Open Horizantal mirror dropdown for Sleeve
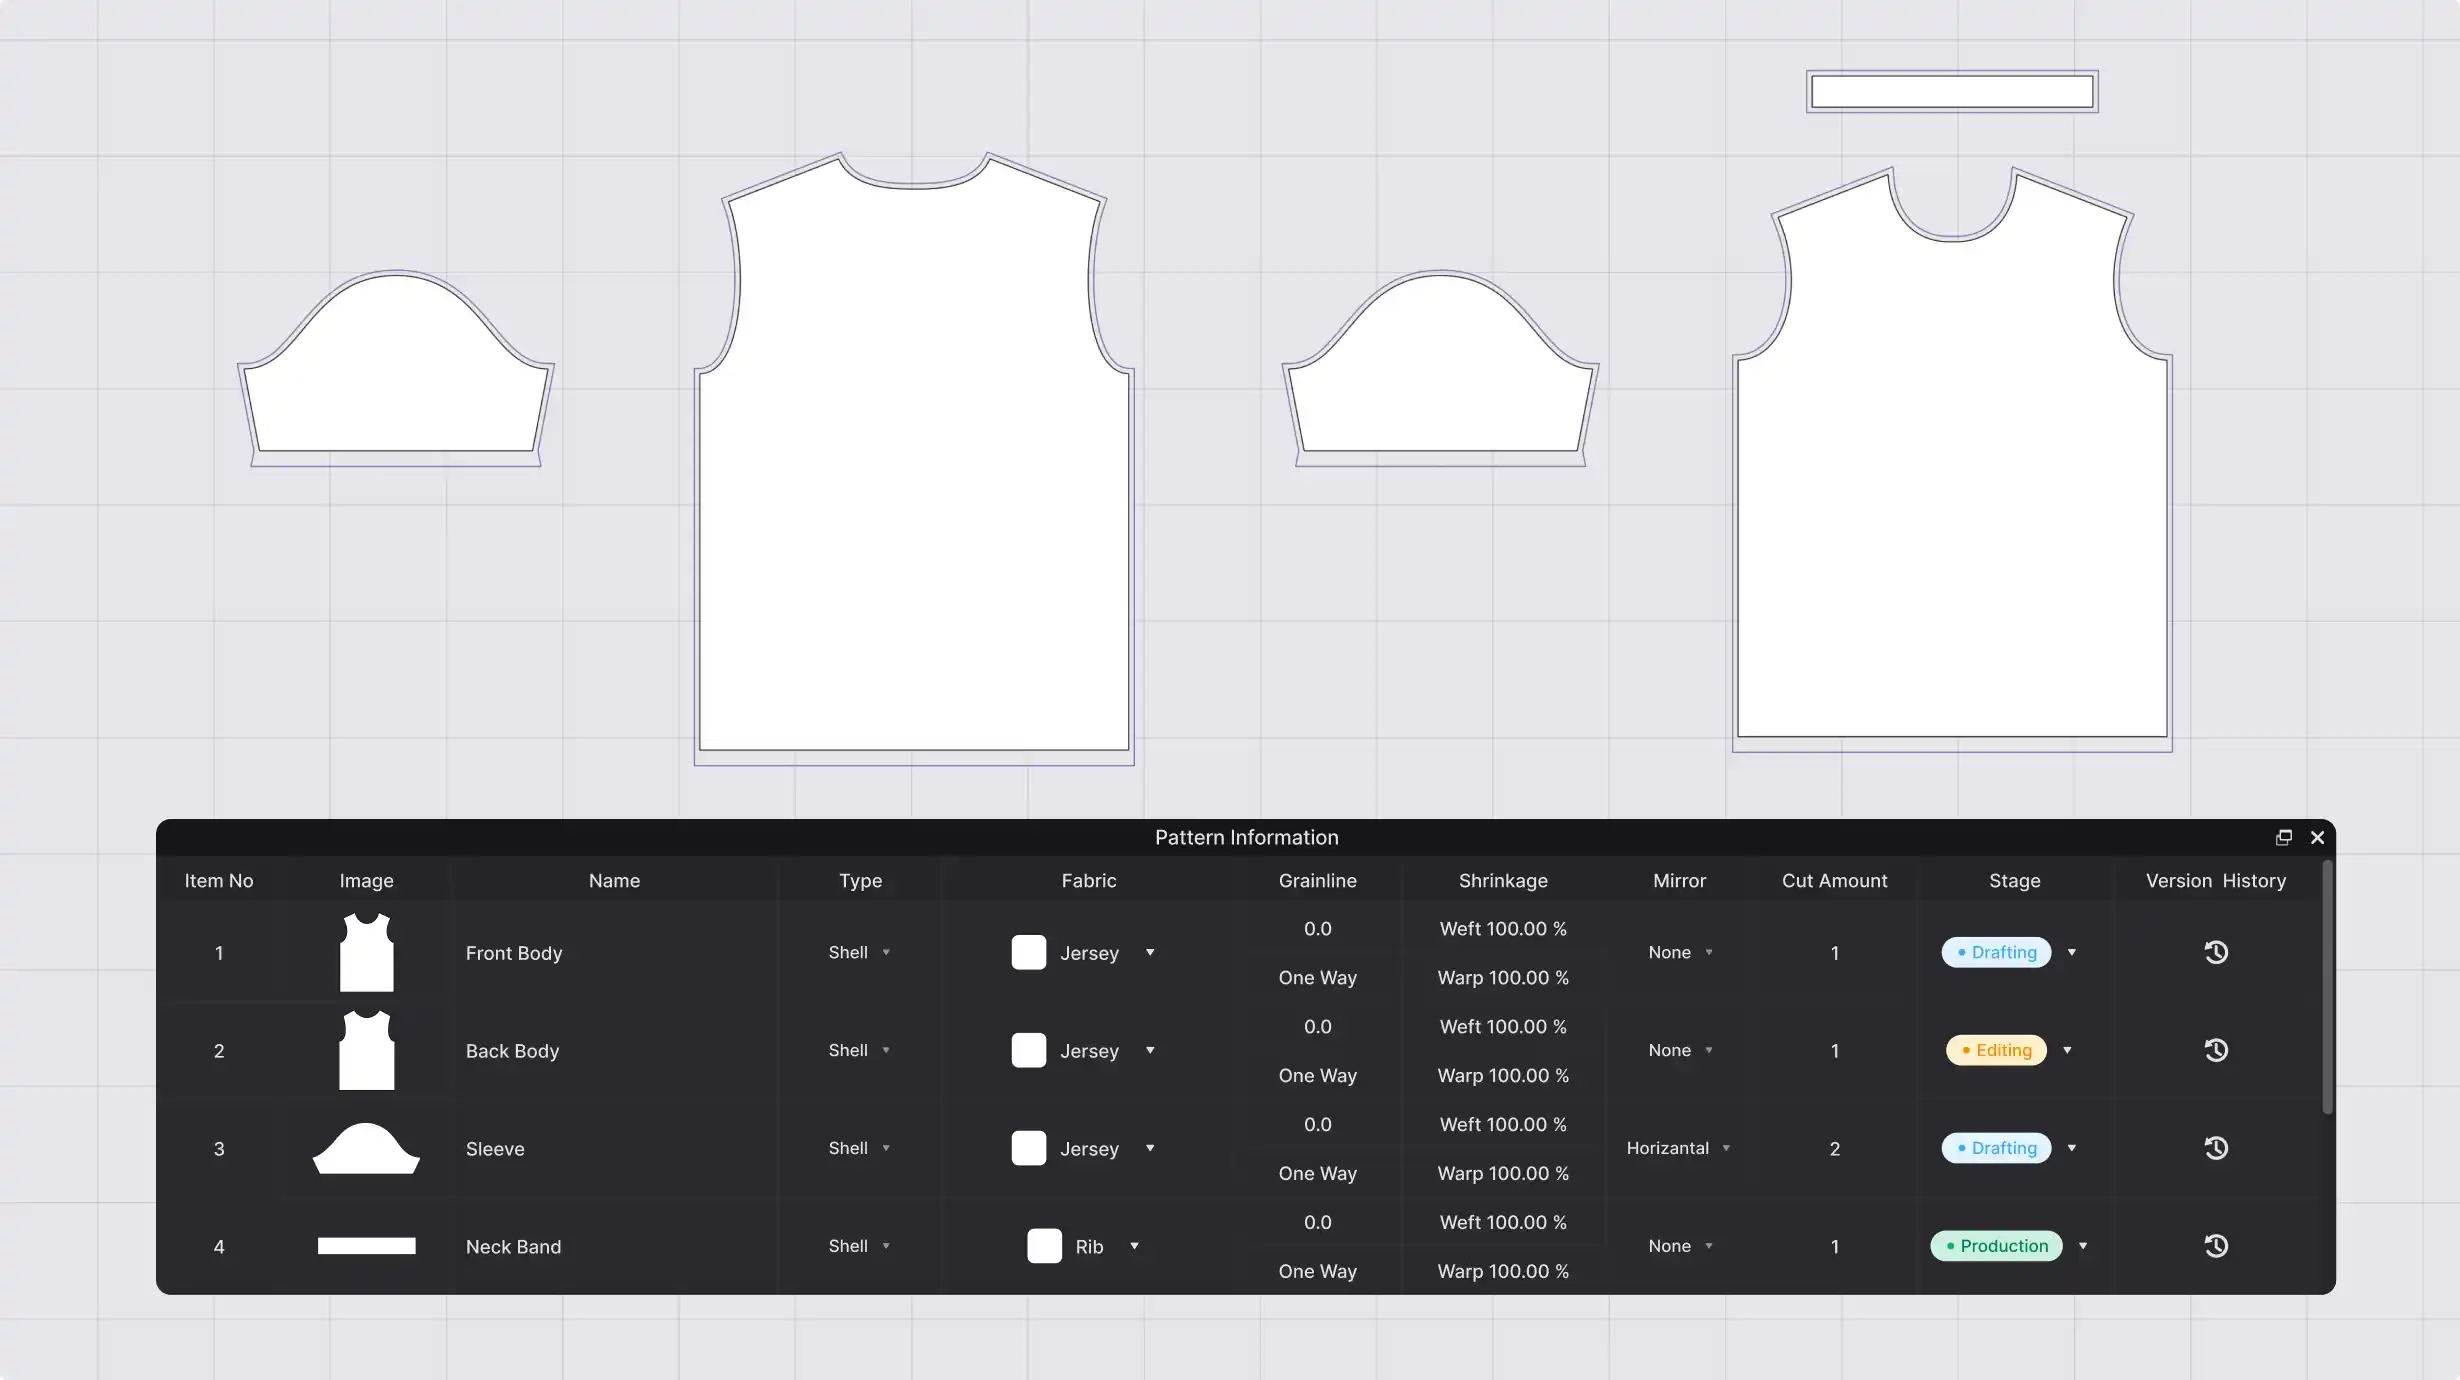2460x1380 pixels. click(x=1678, y=1148)
